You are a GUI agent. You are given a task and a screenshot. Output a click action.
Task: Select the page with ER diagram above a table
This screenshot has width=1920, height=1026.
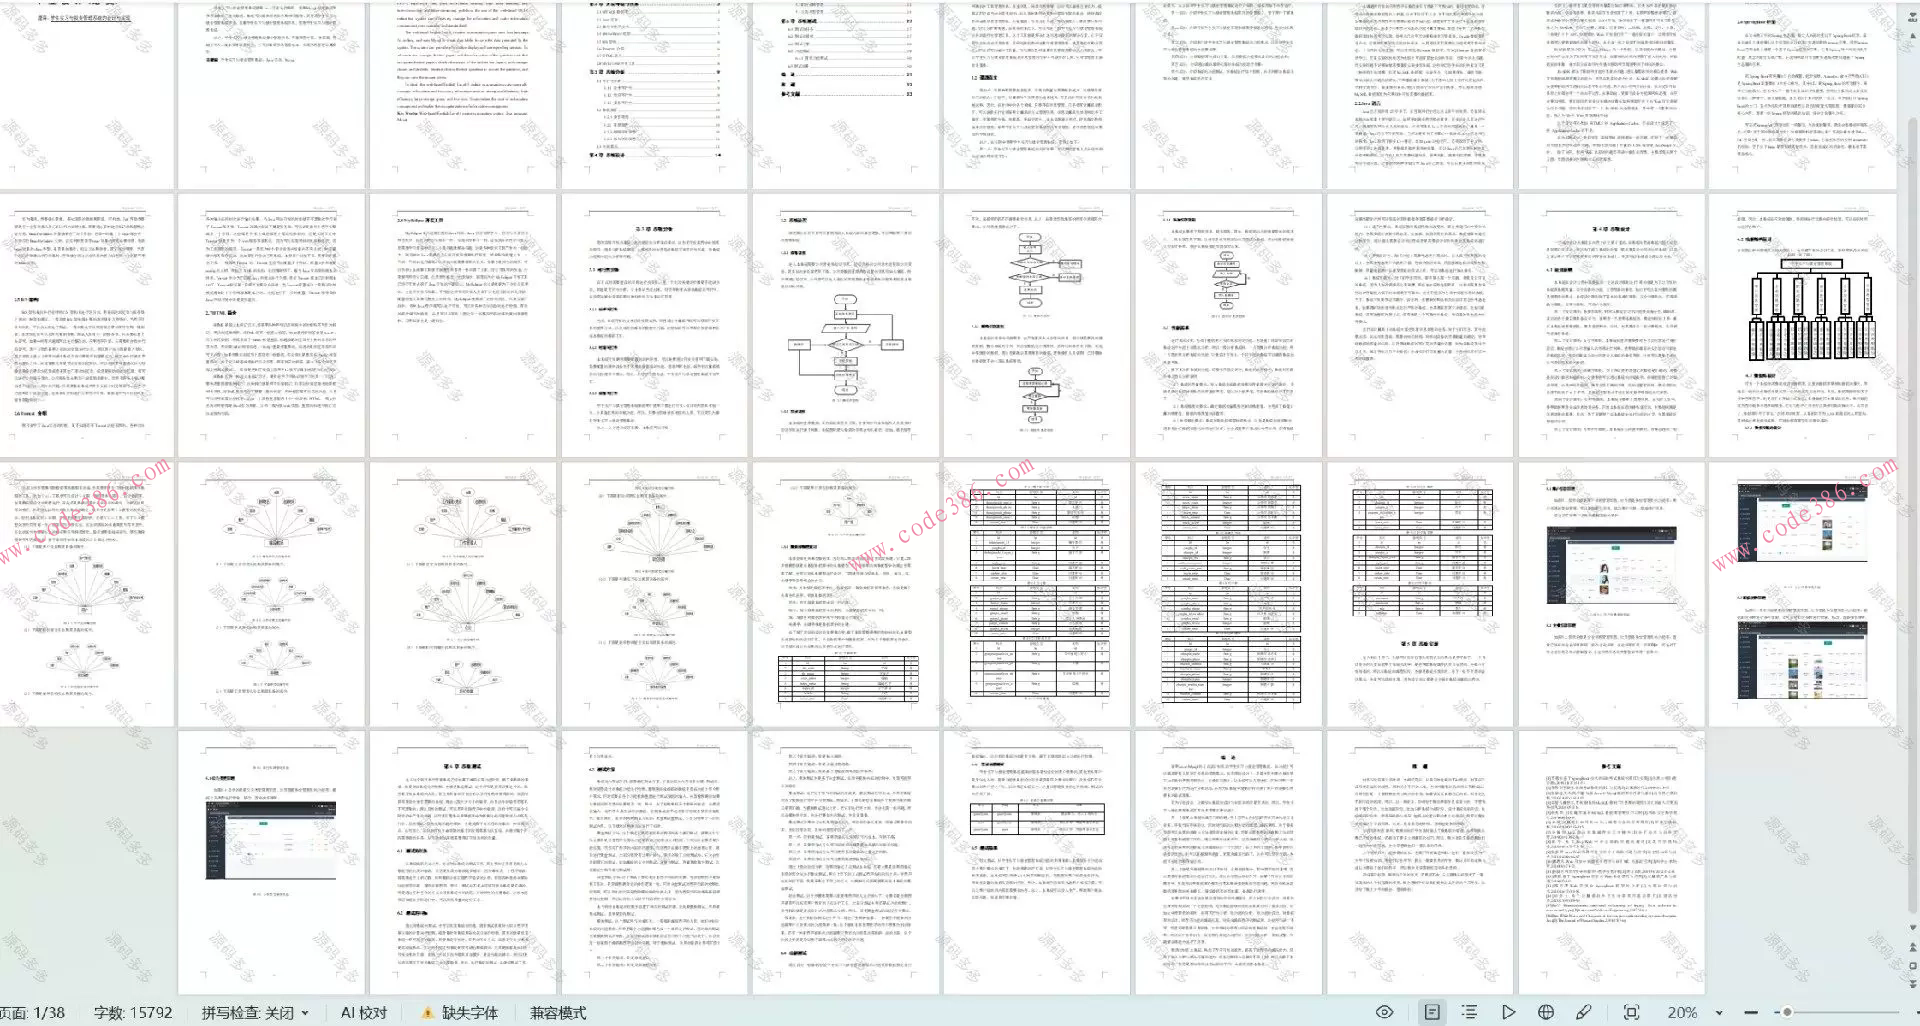846,594
